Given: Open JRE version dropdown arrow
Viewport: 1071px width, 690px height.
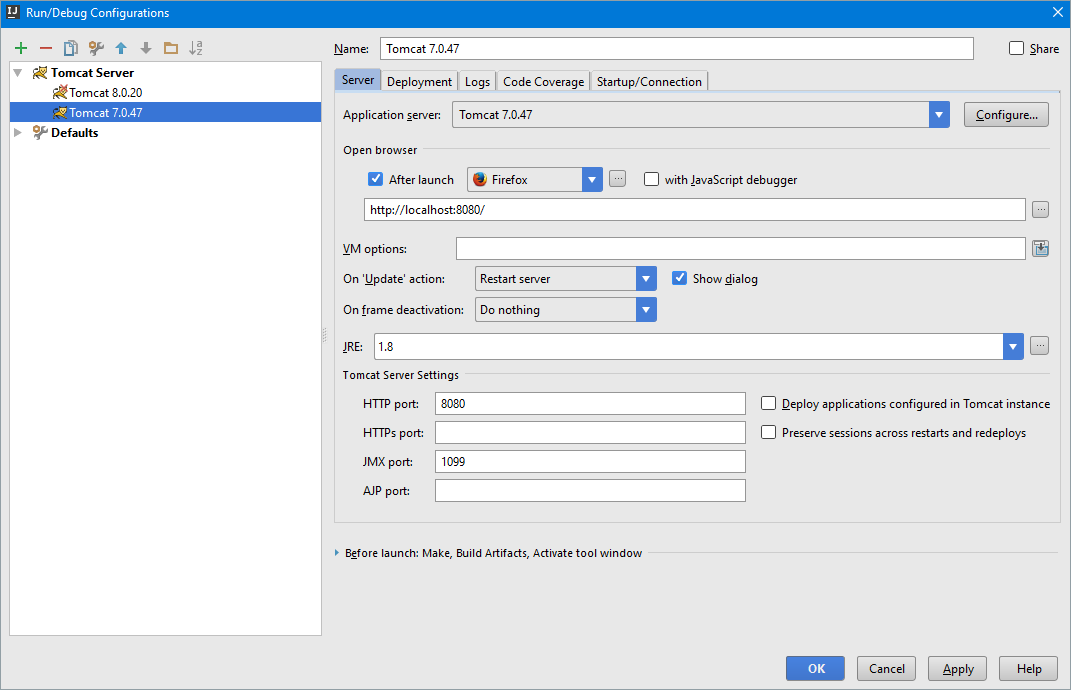Looking at the screenshot, I should click(1013, 346).
